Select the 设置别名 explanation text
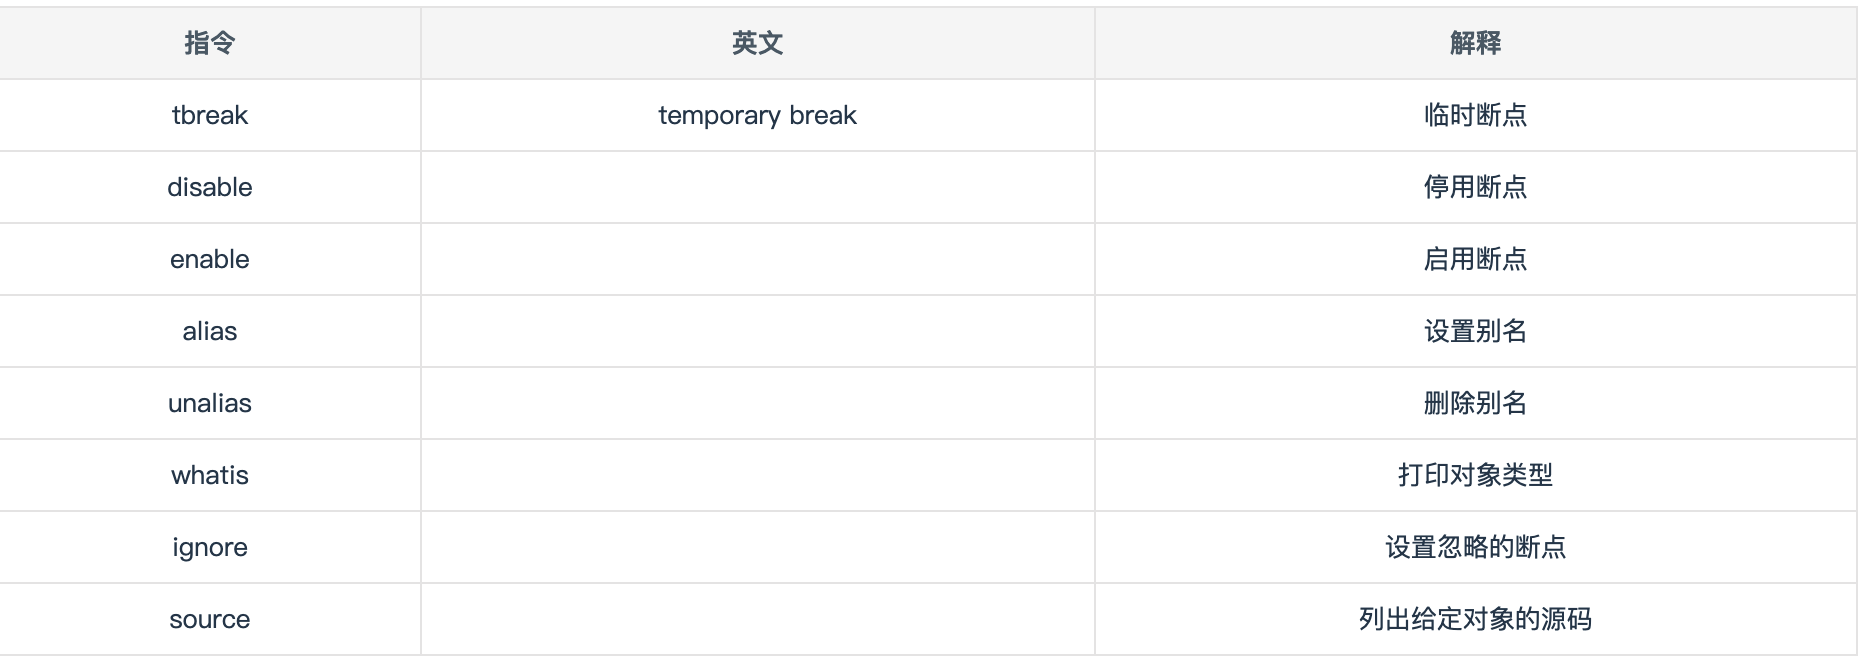This screenshot has height=664, width=1860. 1475,331
